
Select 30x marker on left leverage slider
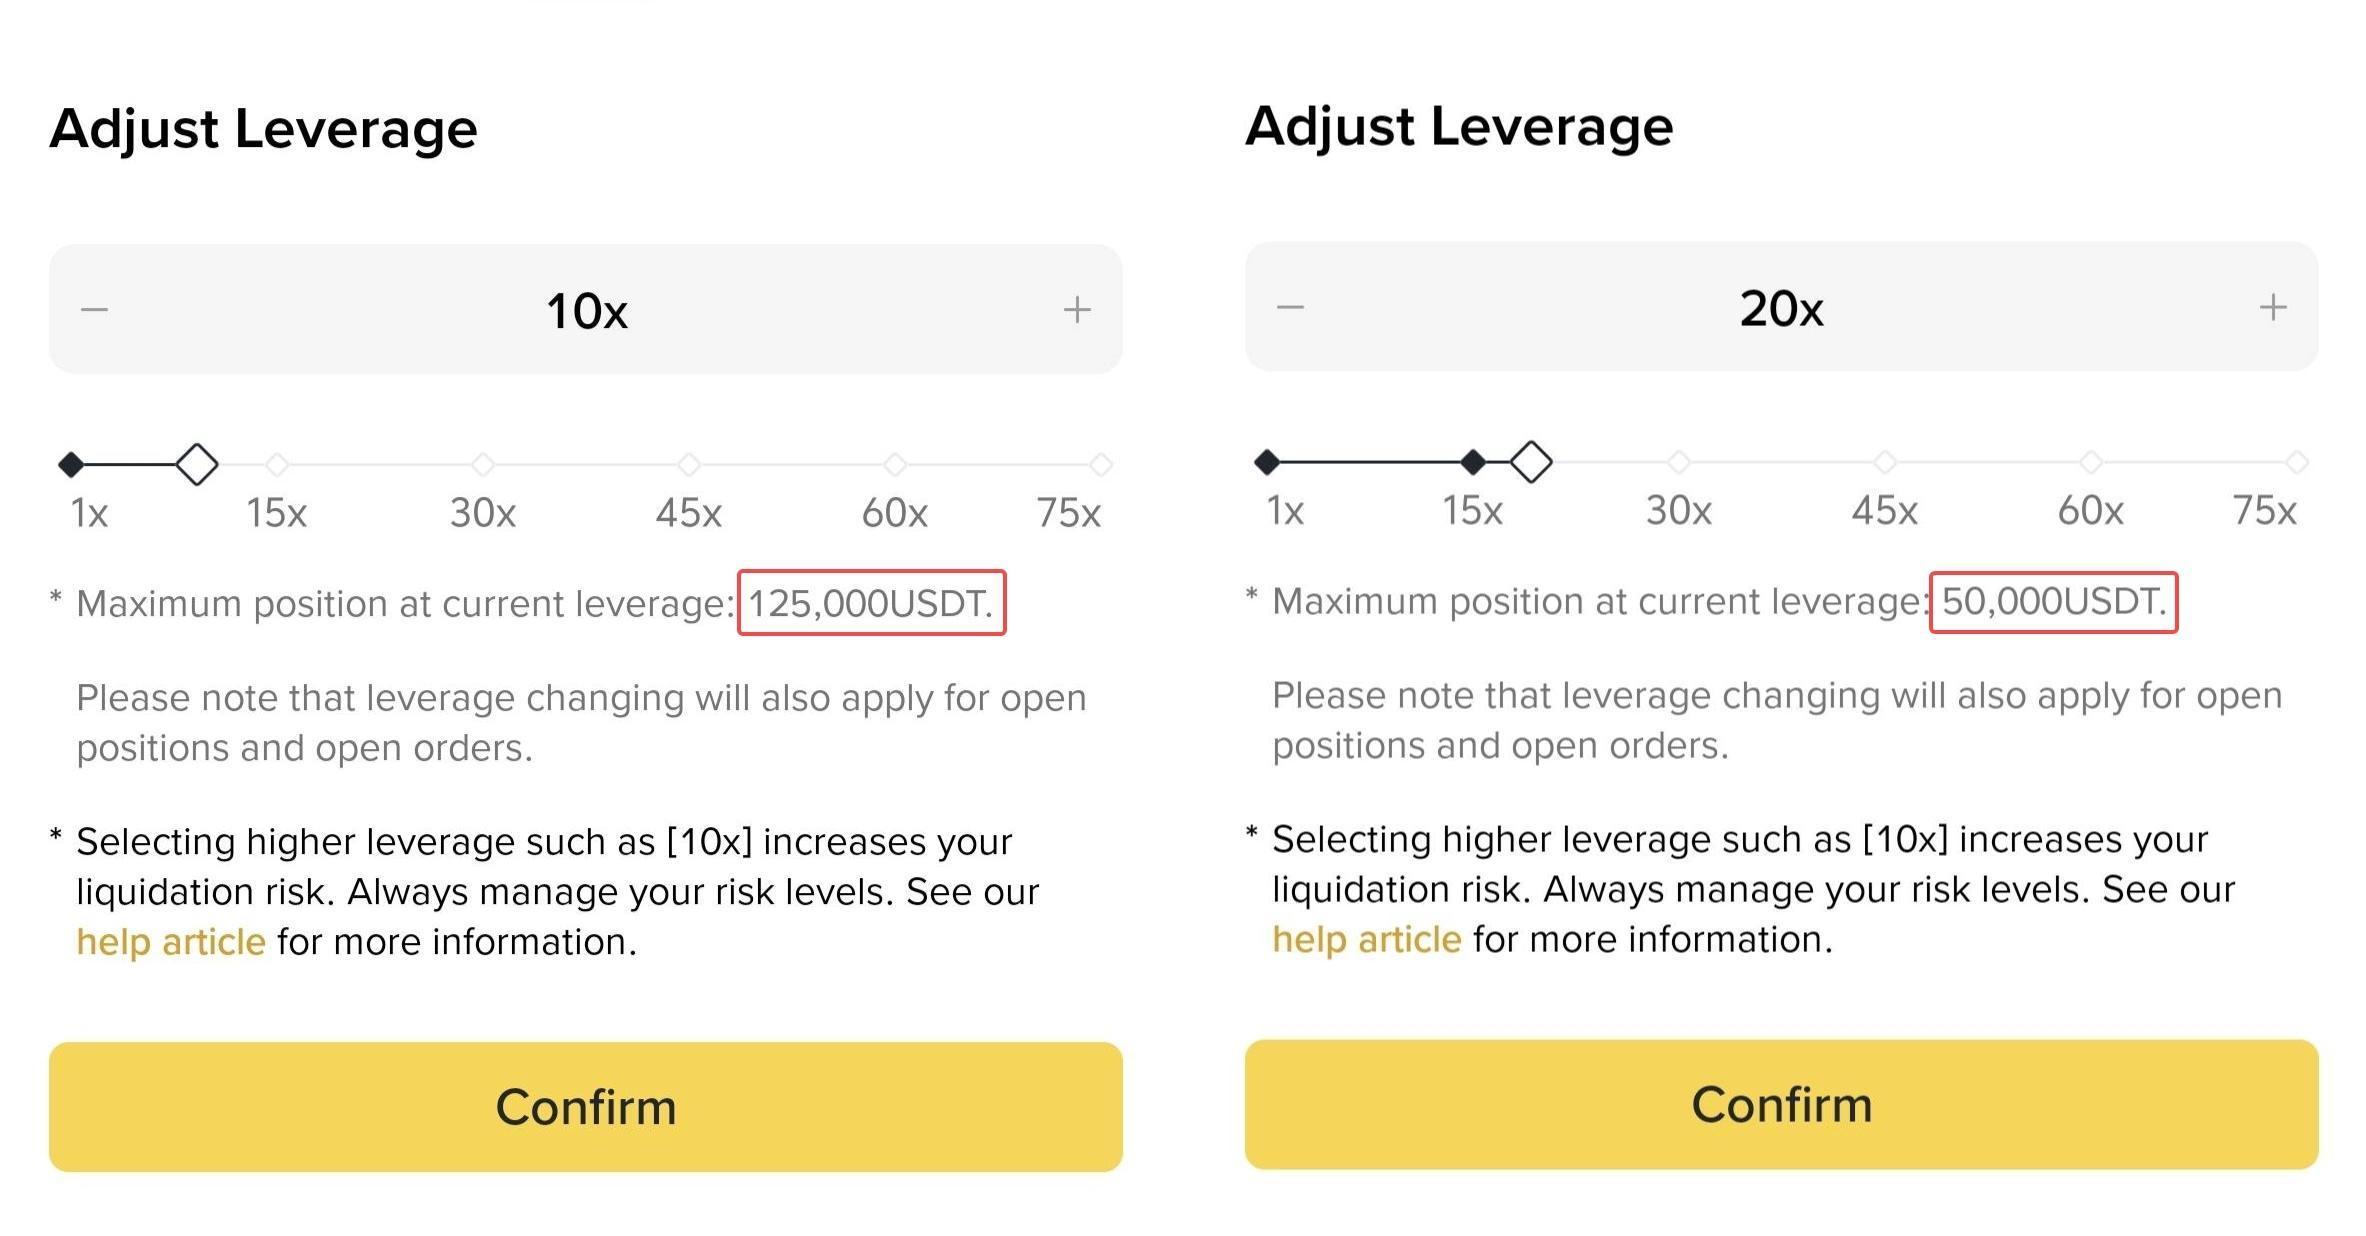[483, 464]
